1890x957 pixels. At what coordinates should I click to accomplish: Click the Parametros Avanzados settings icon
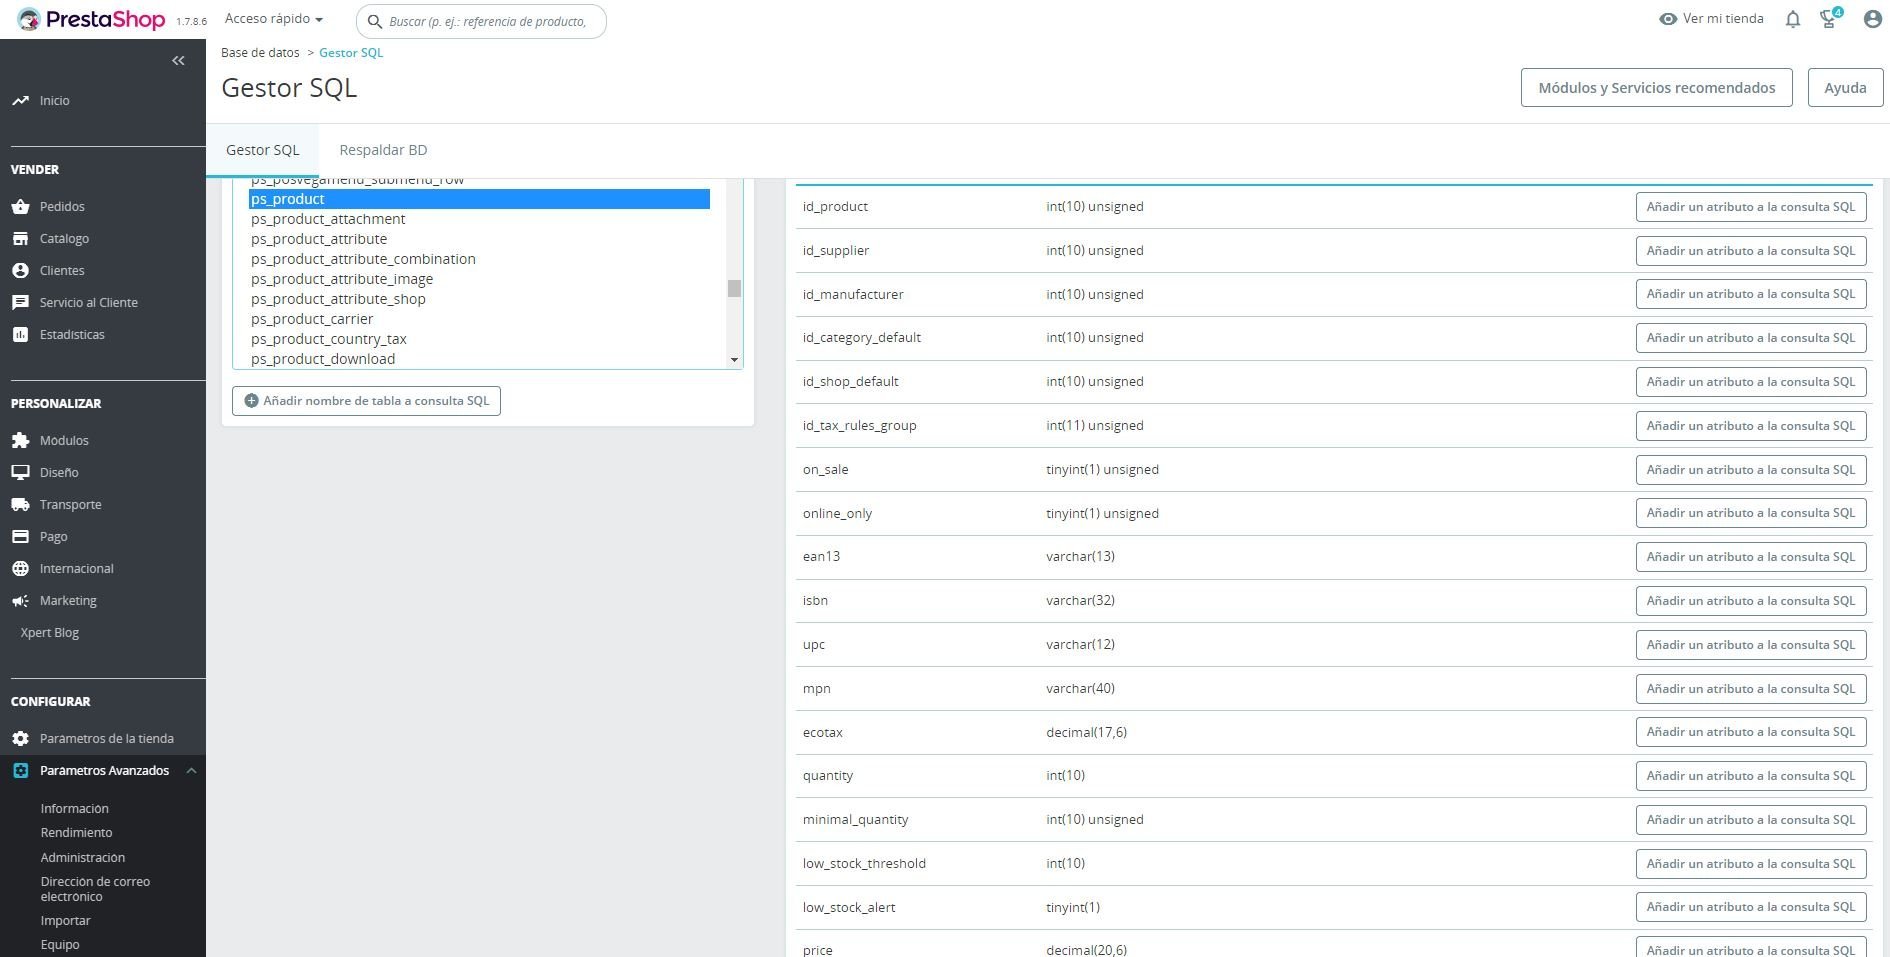tap(20, 771)
